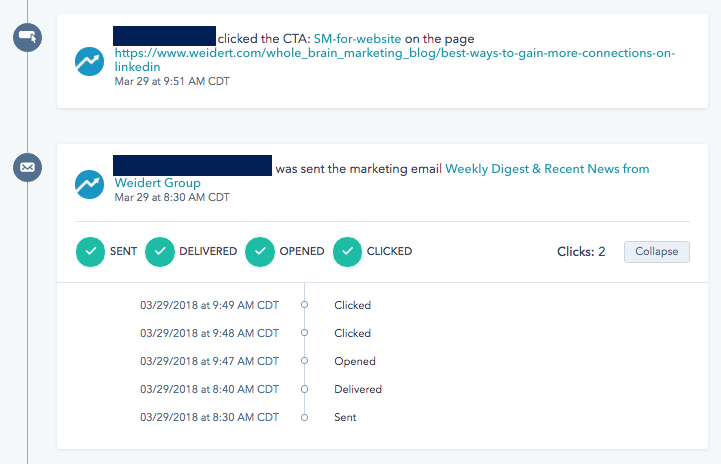721x464 pixels.
Task: Click the redacted contact name in email event
Action: tap(192, 166)
